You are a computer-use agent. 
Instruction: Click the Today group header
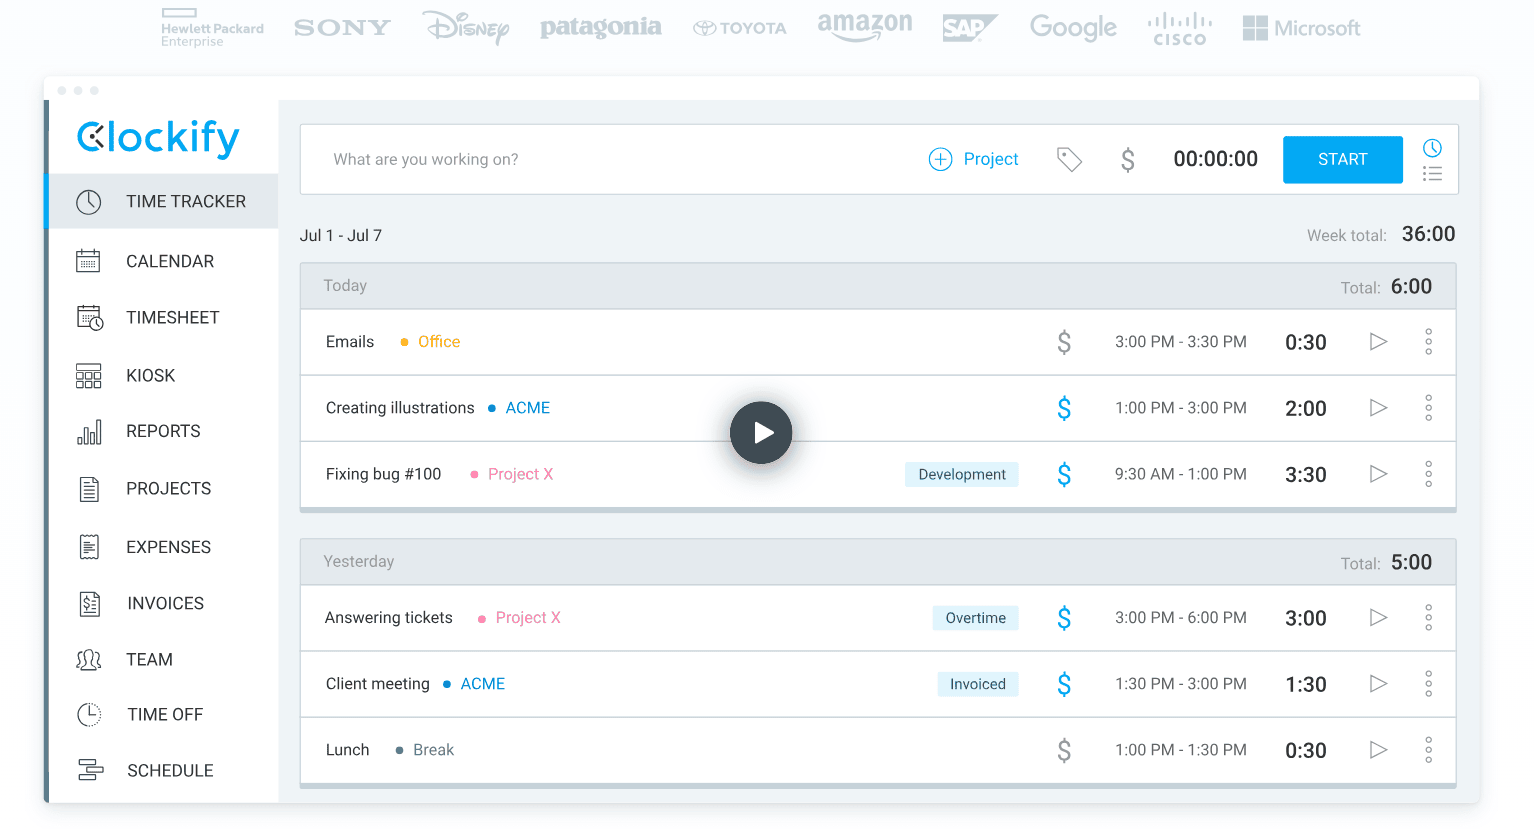[878, 286]
